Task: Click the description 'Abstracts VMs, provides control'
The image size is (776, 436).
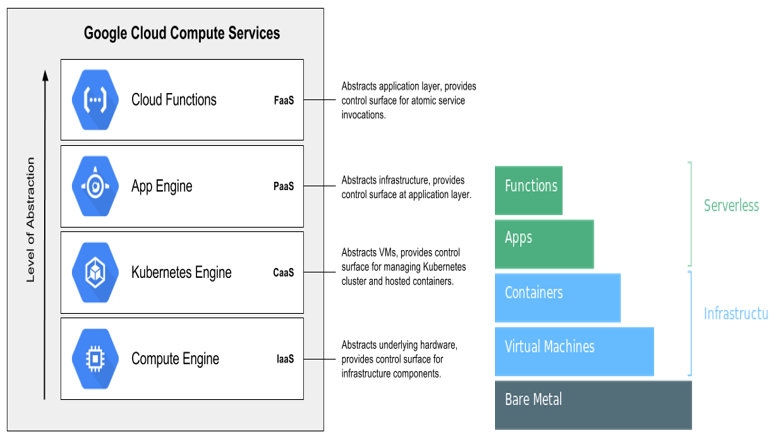Action: click(x=401, y=252)
